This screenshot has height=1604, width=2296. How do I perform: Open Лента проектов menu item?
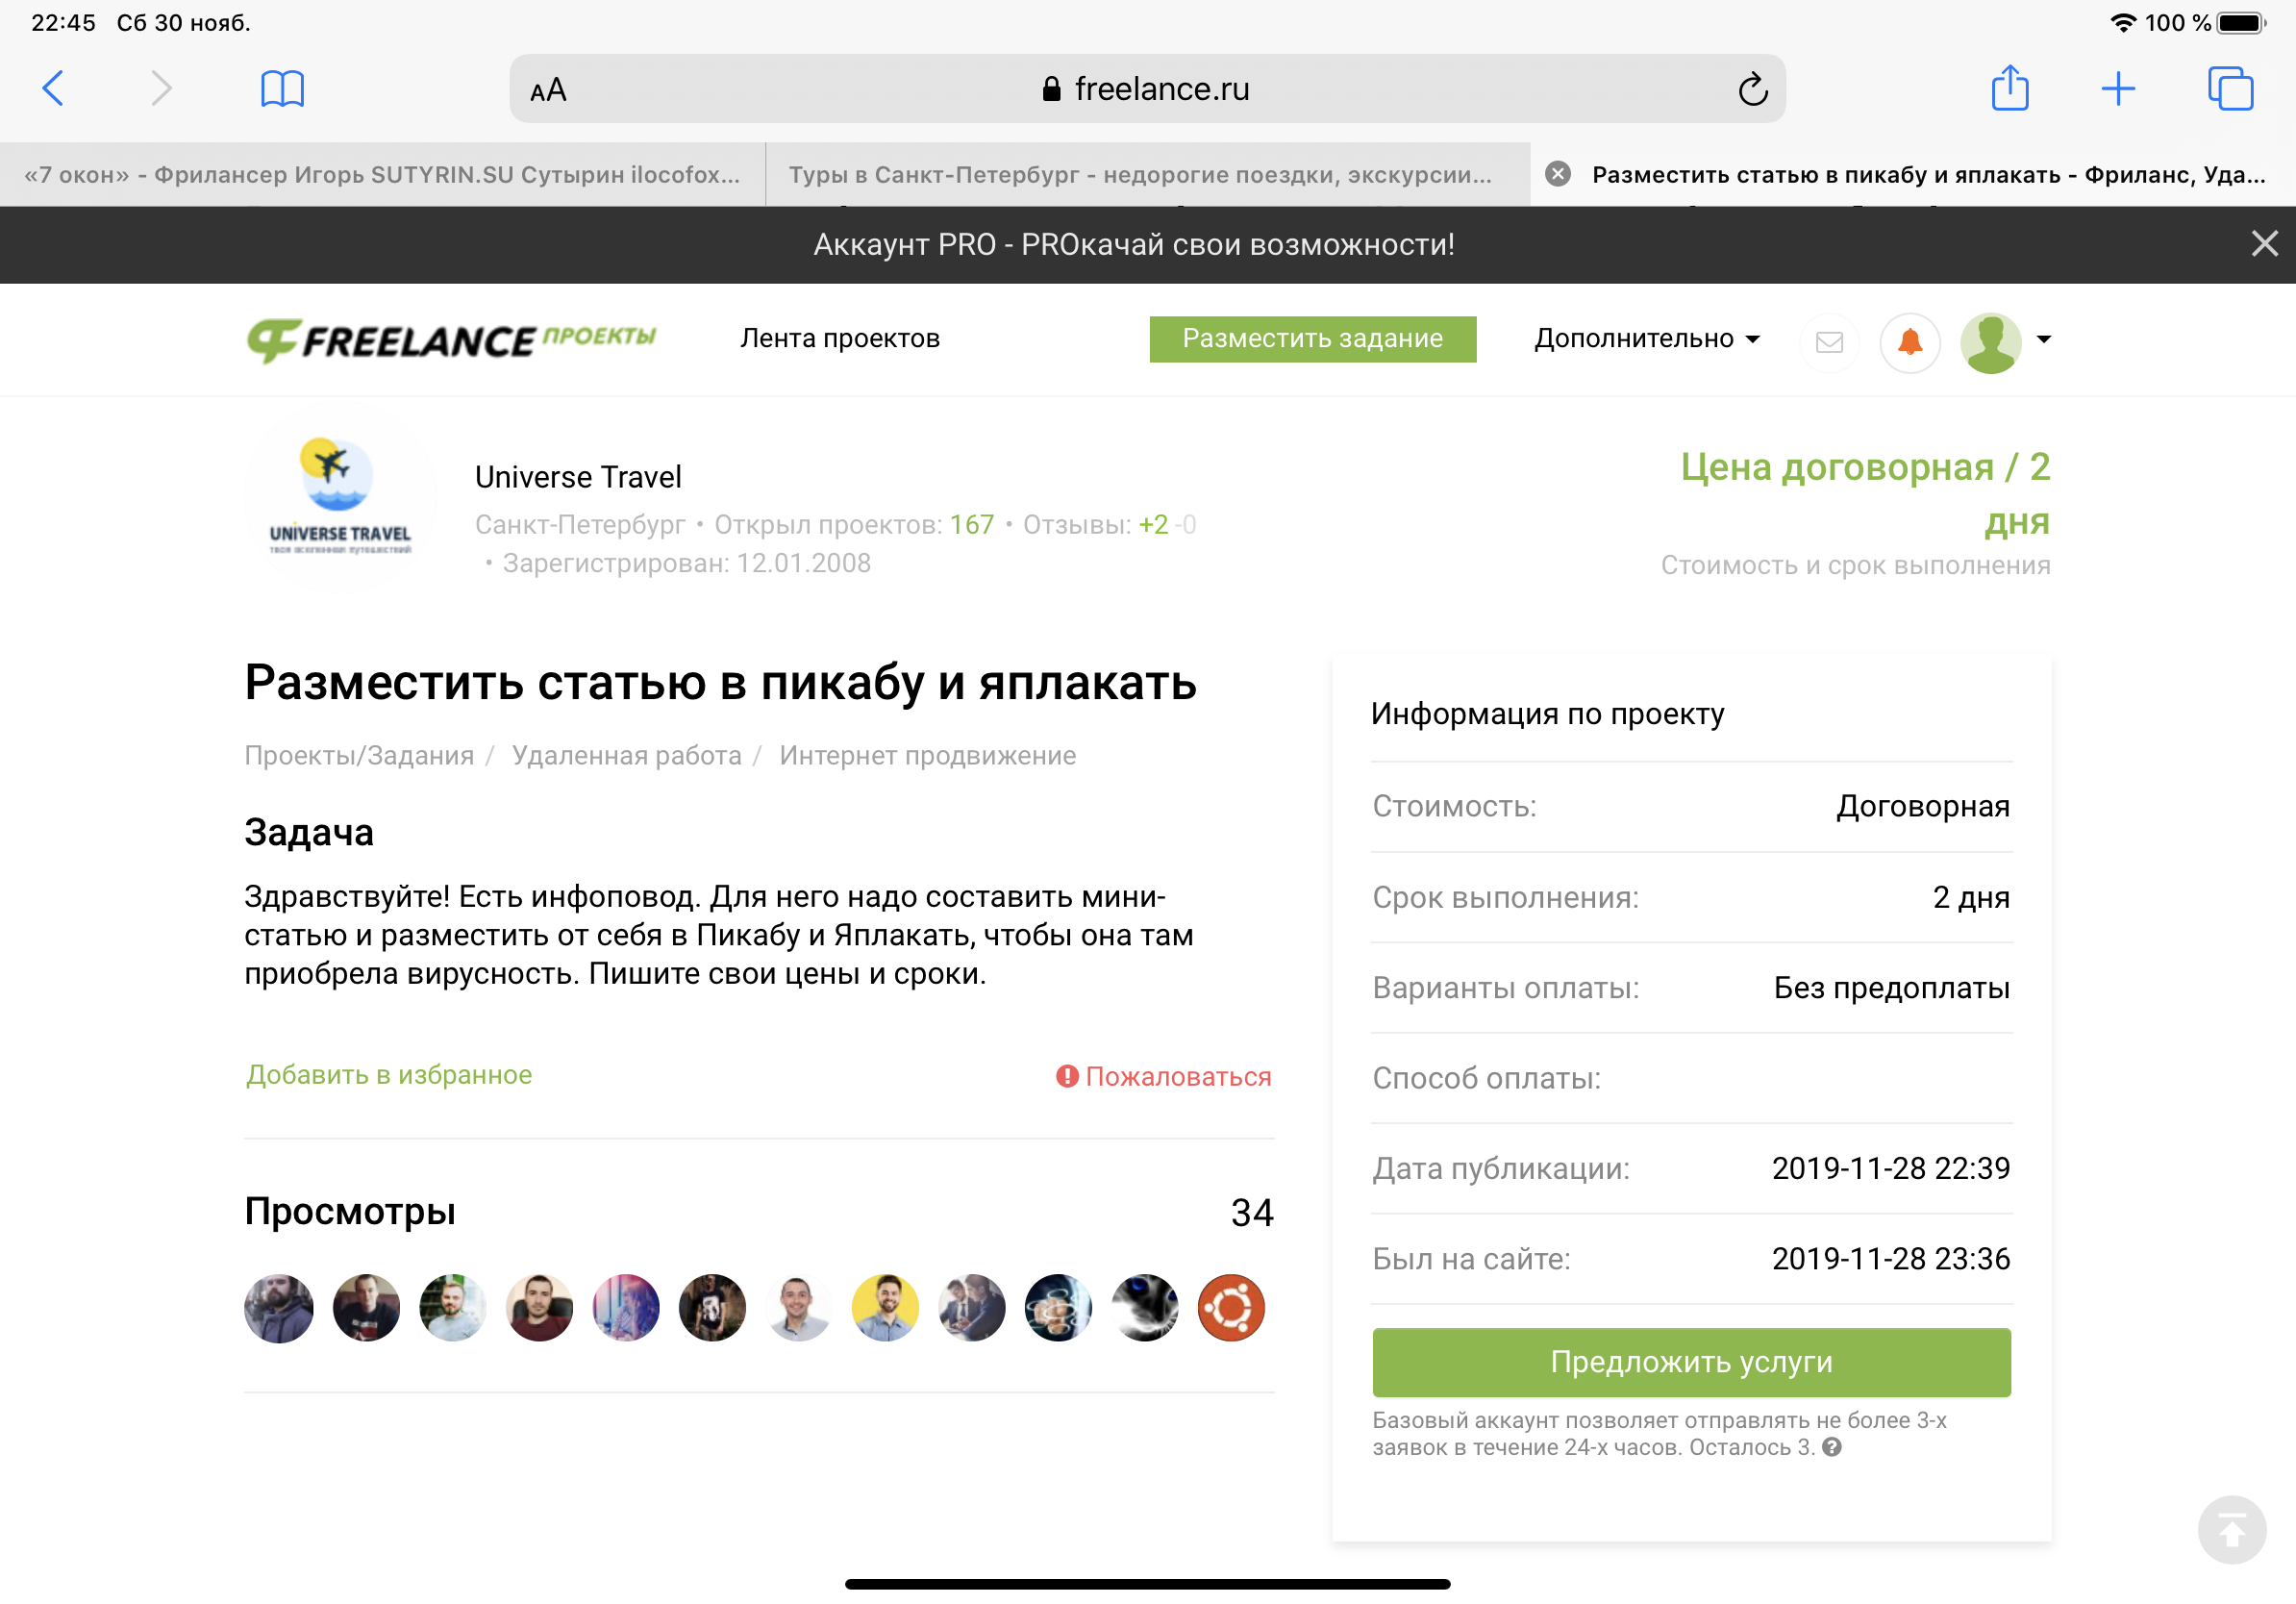(x=840, y=339)
